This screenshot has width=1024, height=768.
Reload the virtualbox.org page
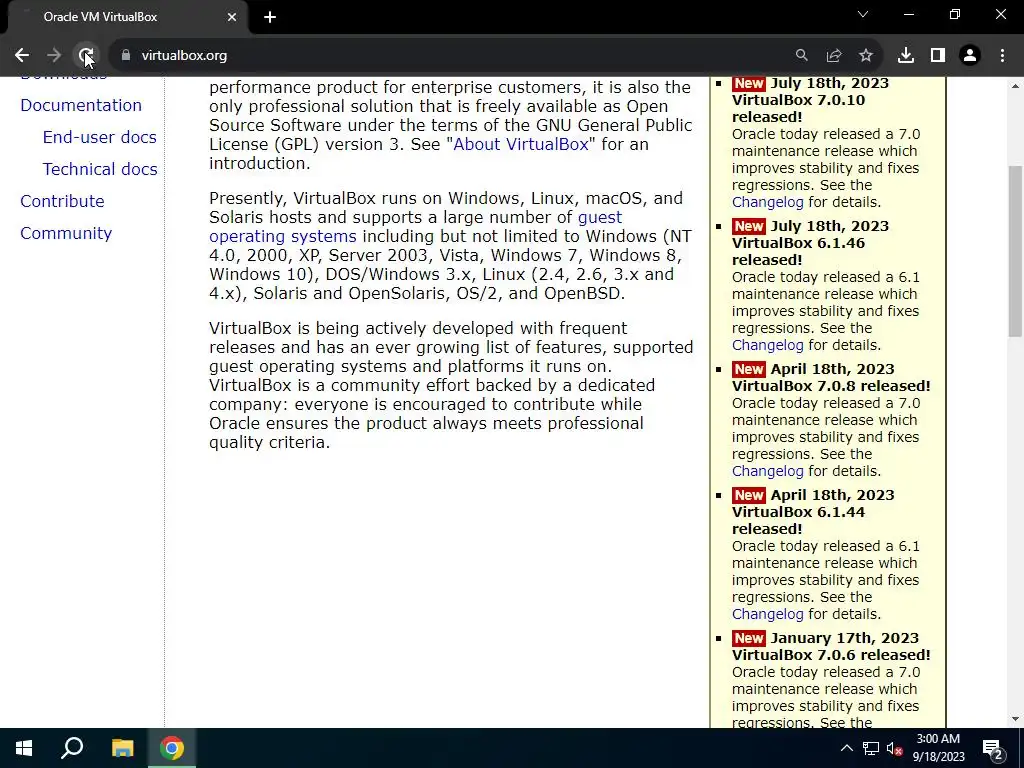86,56
